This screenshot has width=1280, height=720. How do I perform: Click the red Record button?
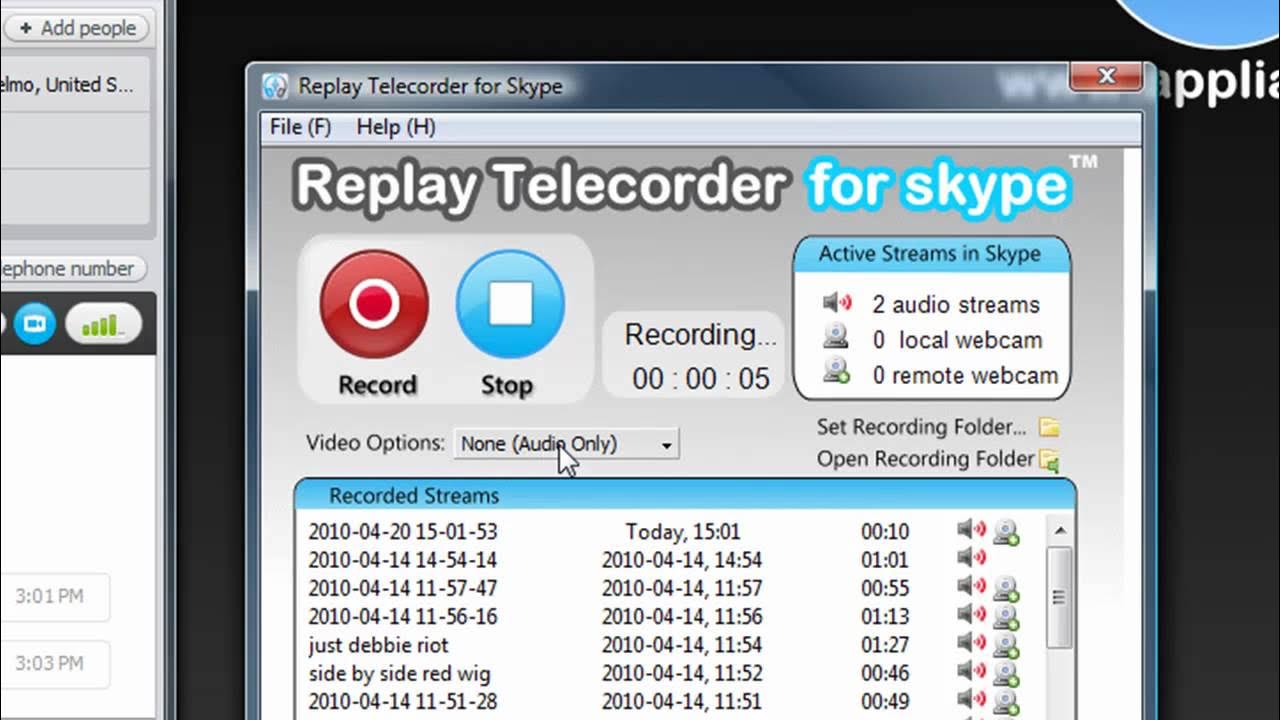click(375, 305)
